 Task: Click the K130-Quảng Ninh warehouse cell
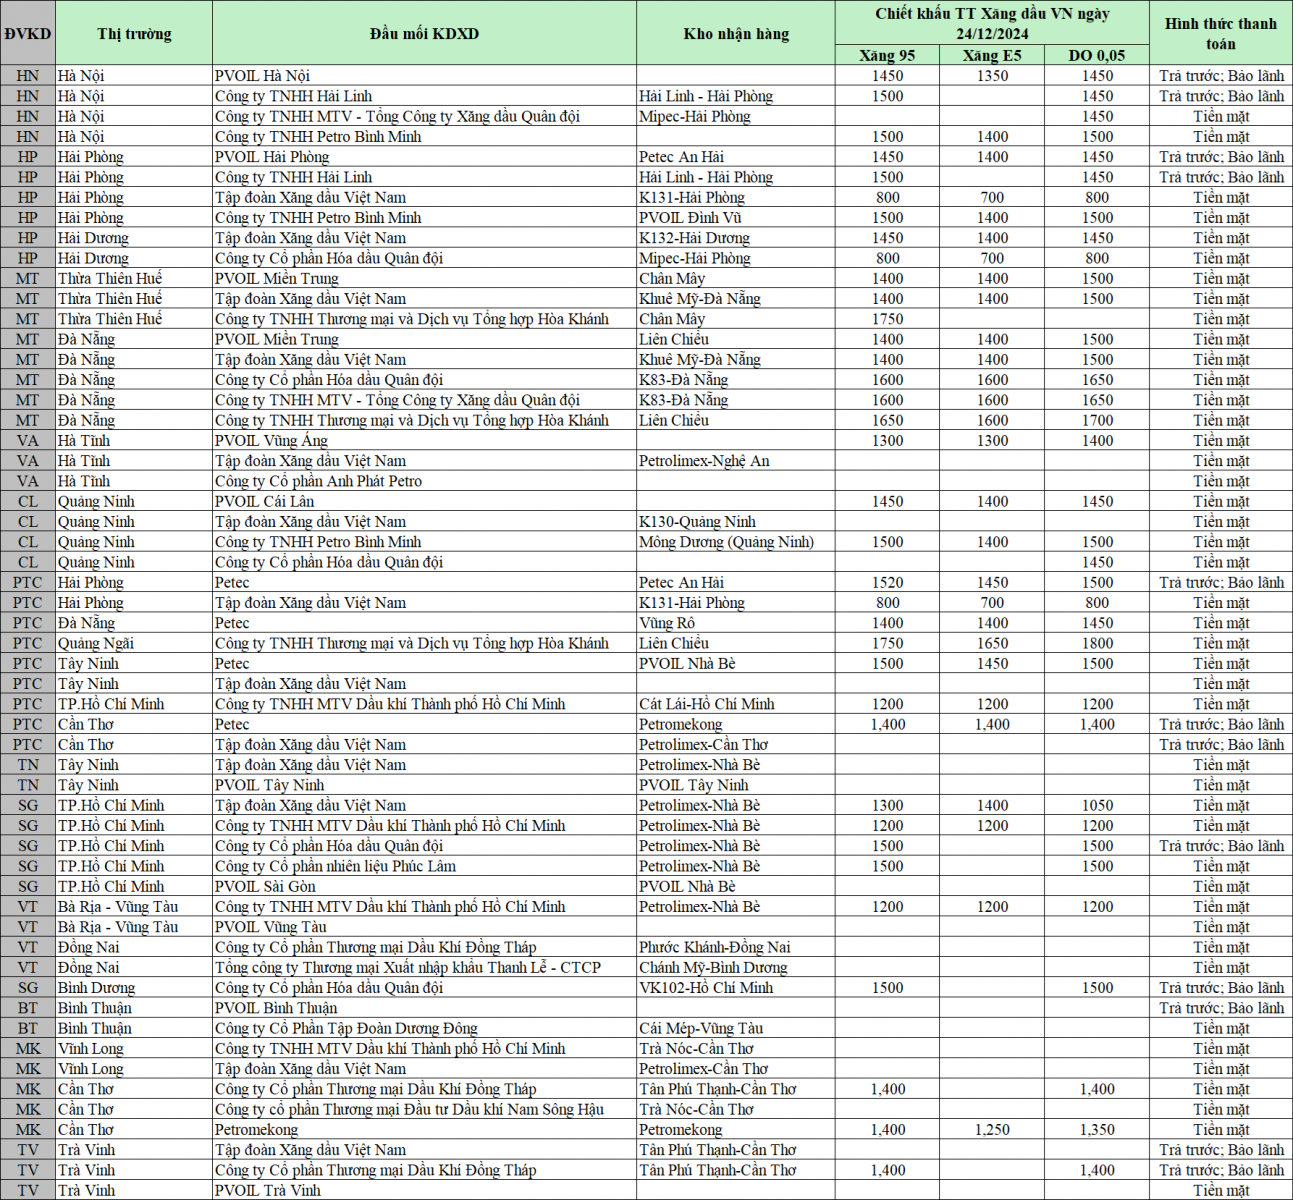coord(736,522)
